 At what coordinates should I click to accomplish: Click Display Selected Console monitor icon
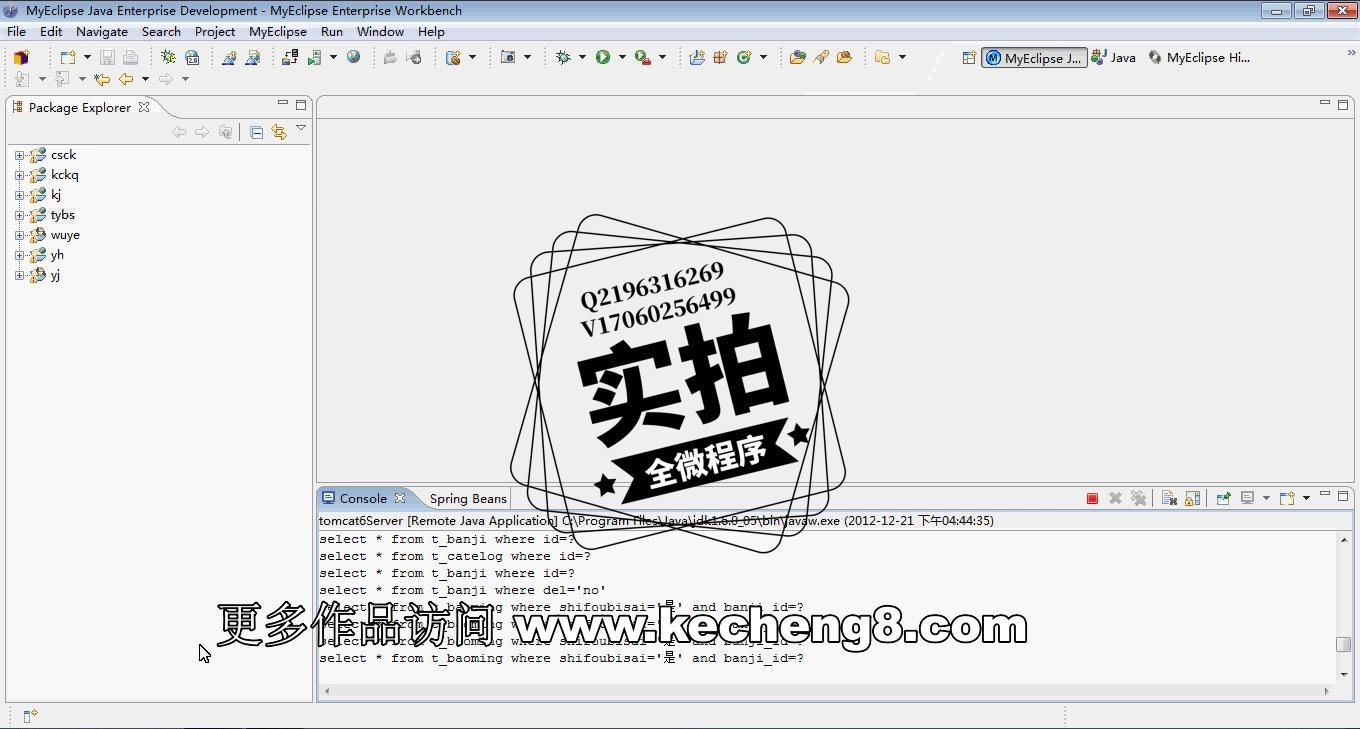(x=1248, y=498)
